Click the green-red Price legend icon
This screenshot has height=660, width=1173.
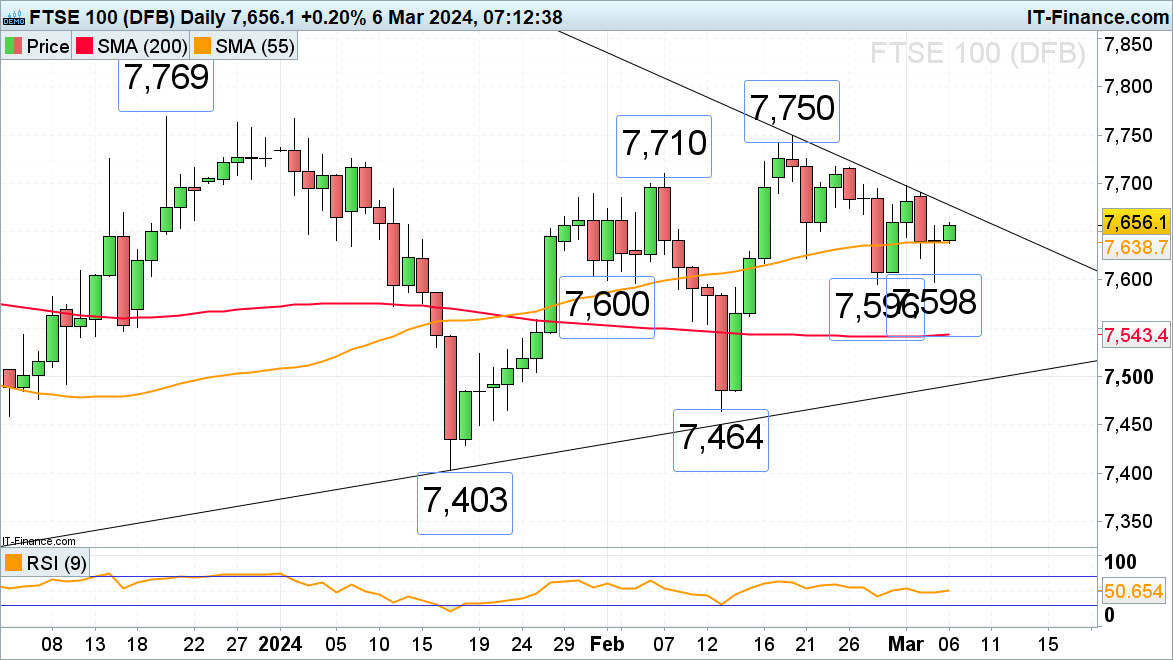click(13, 46)
